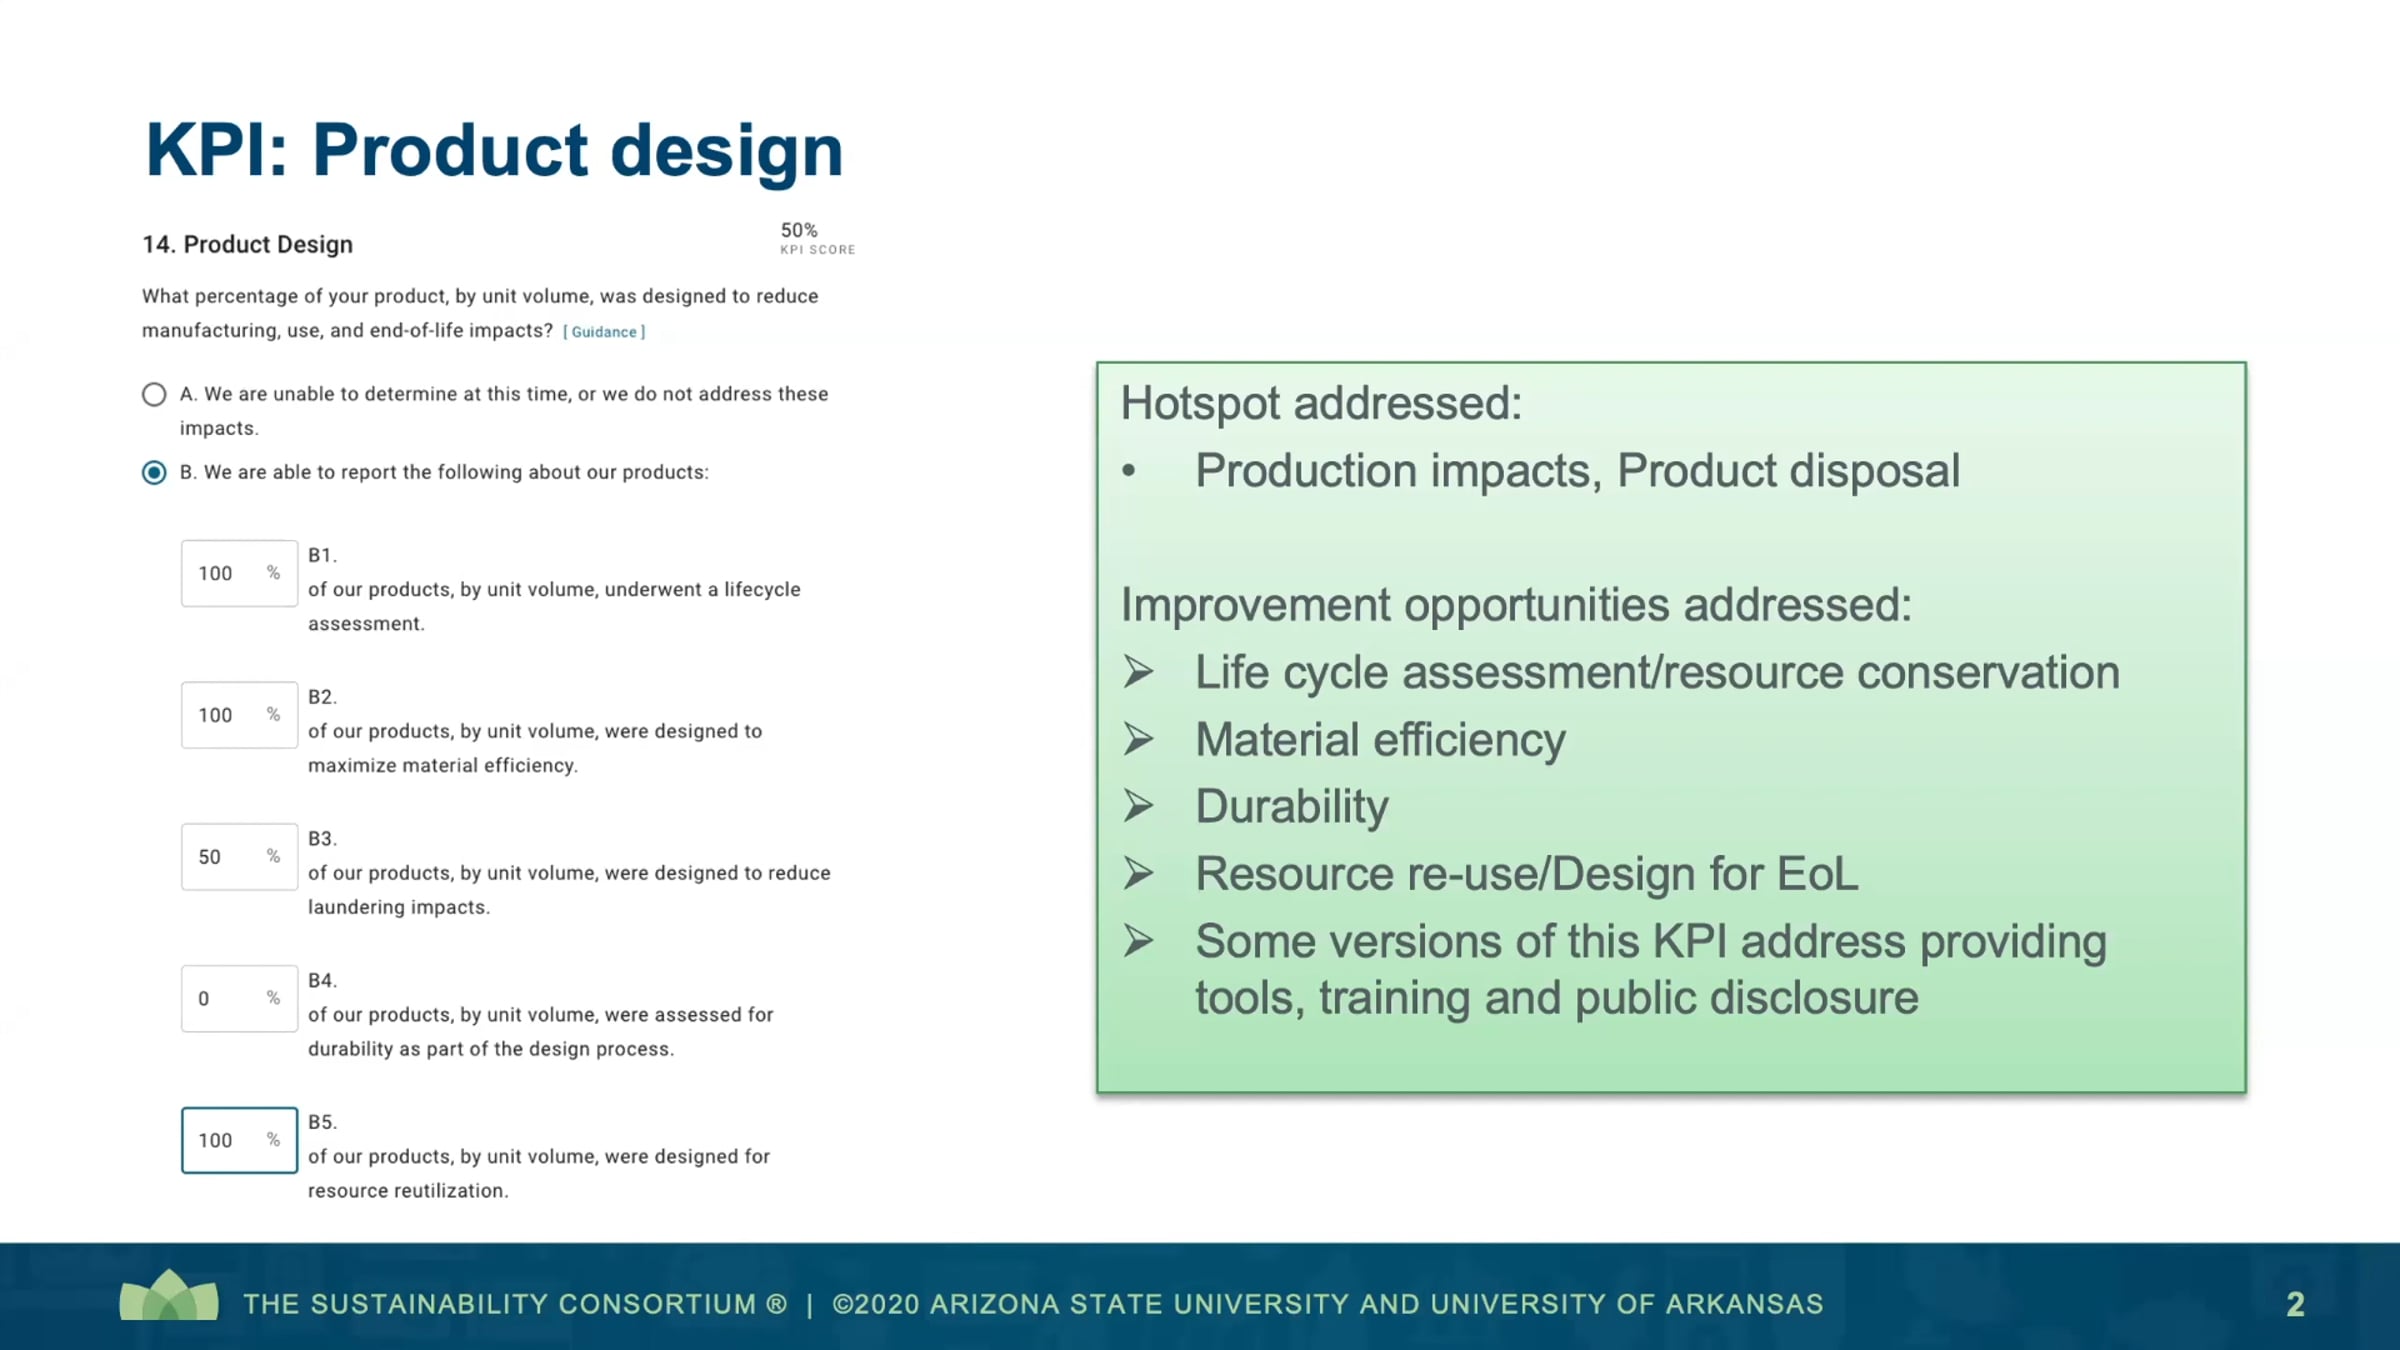Click the arrow bullet beside Some versions
The width and height of the screenshot is (2400, 1350).
click(1138, 941)
